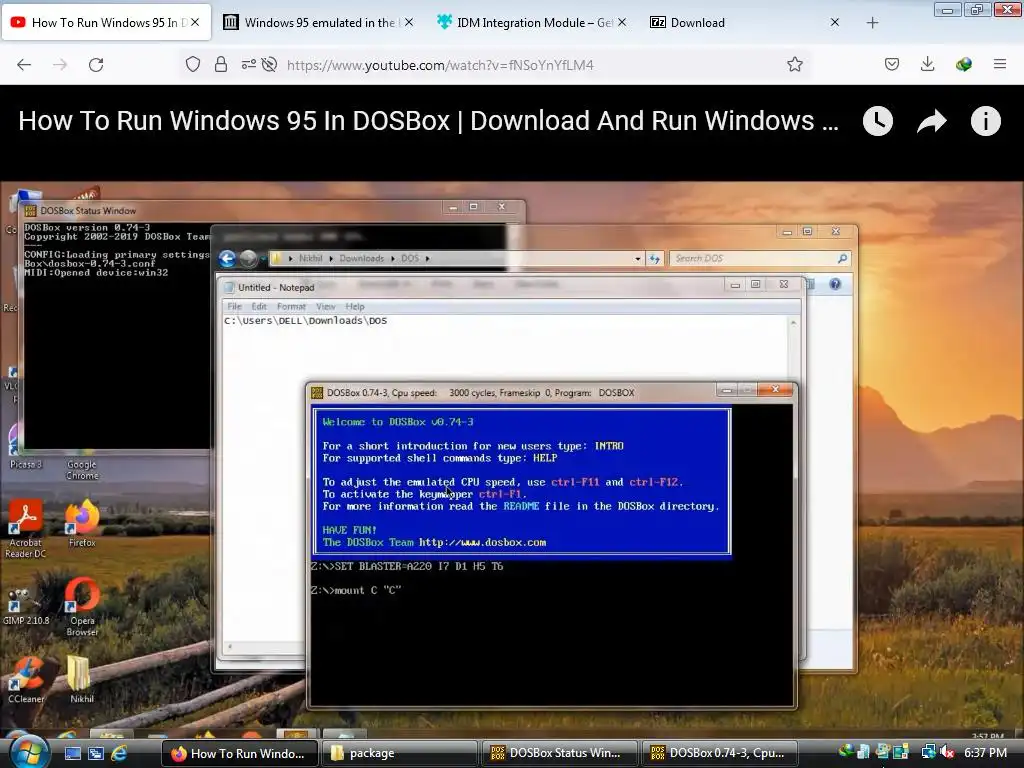Screen dimensions: 1024x768
Task: Click the Edit menu in video Notepad
Action: [259, 306]
